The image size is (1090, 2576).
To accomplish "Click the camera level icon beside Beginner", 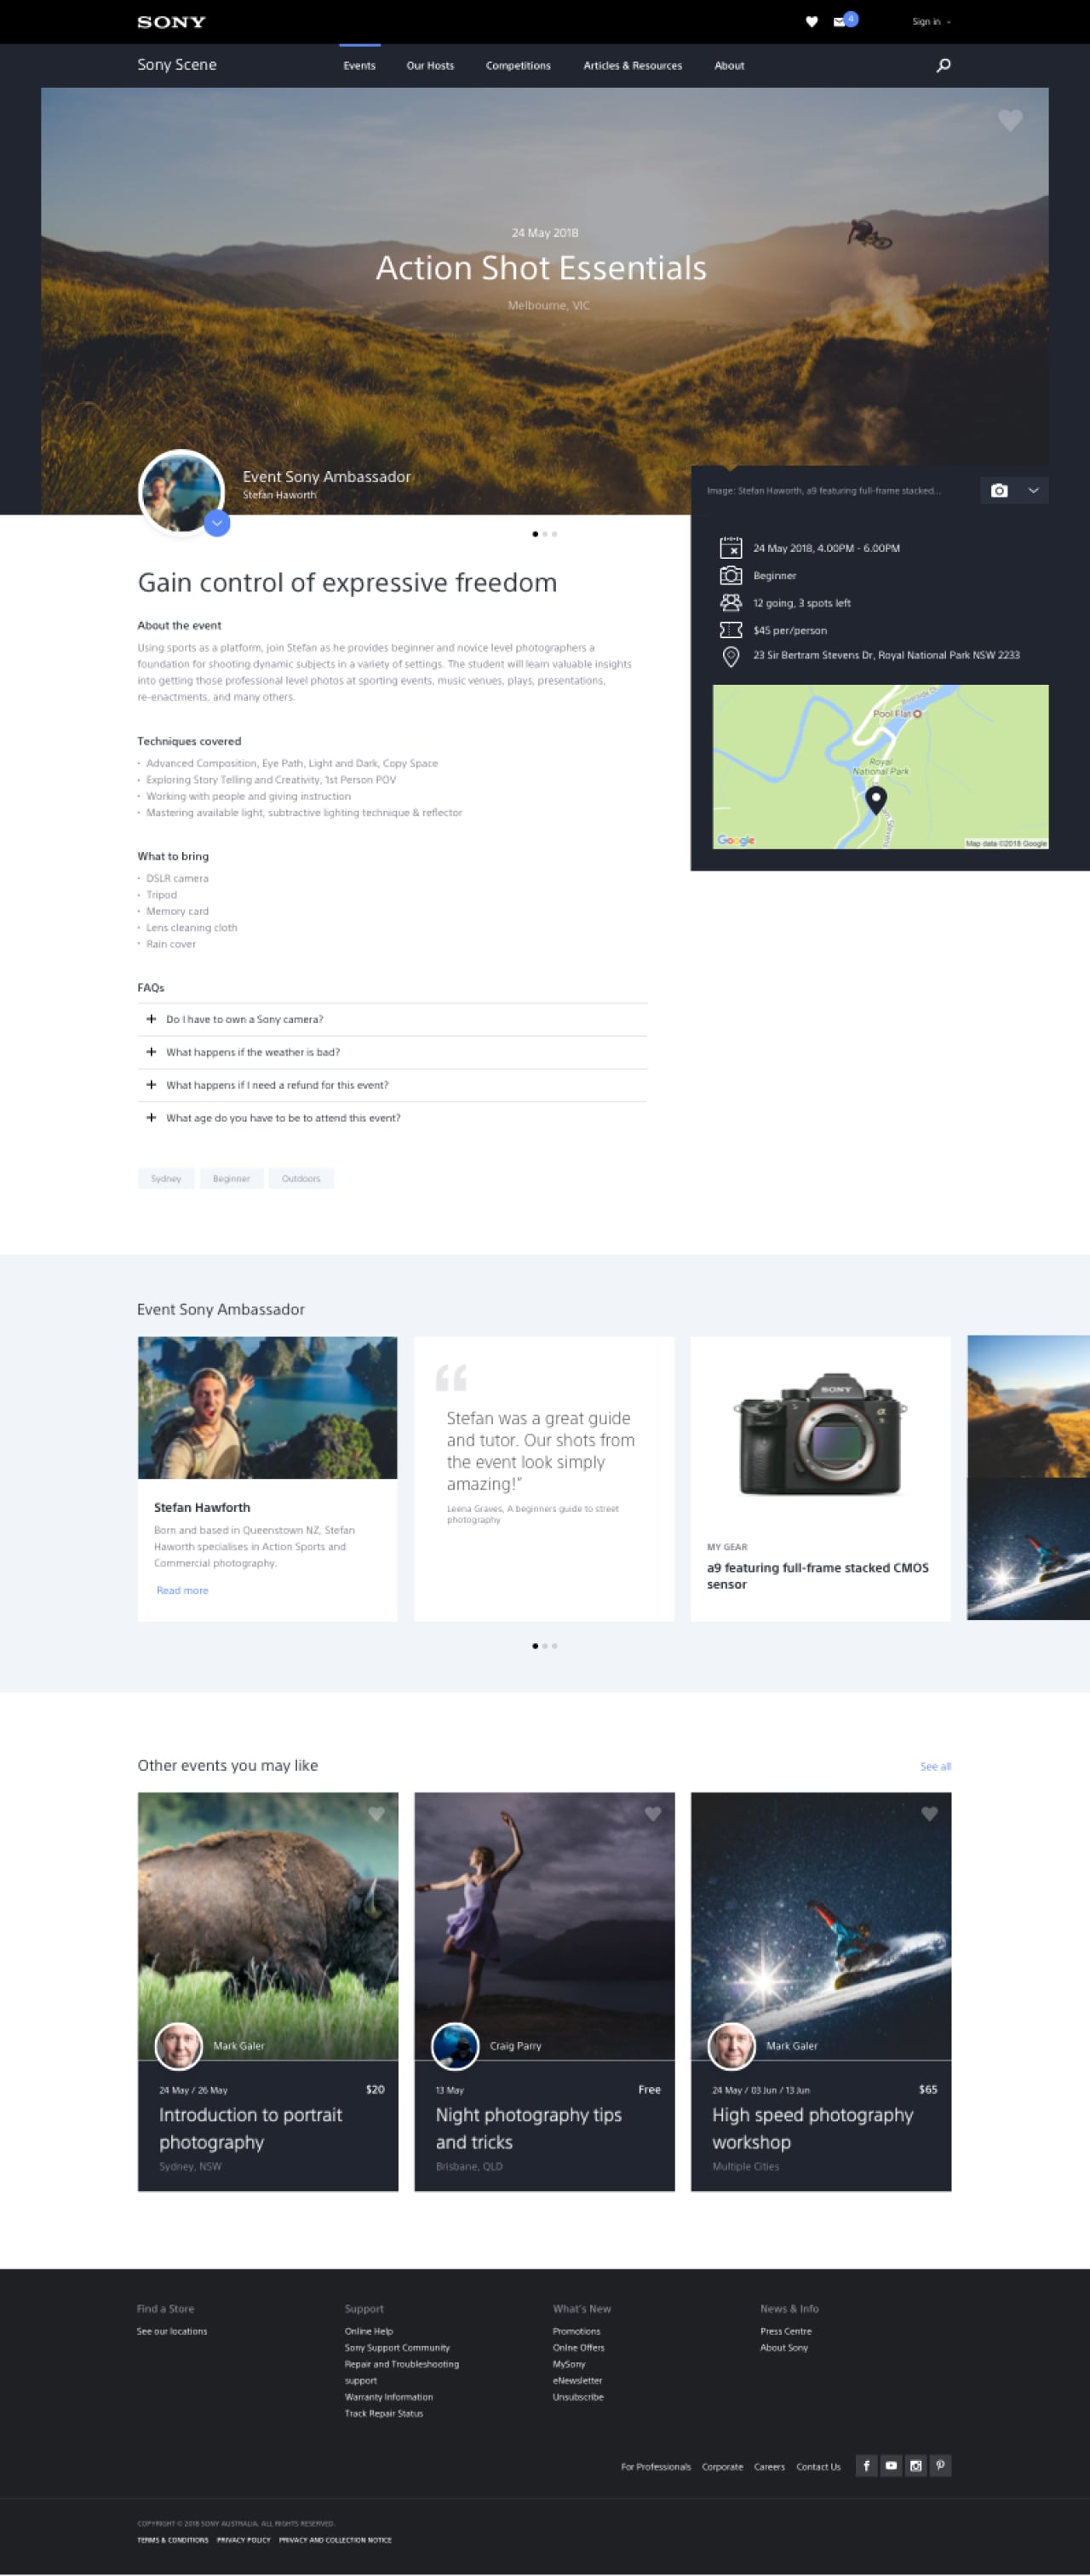I will point(731,576).
